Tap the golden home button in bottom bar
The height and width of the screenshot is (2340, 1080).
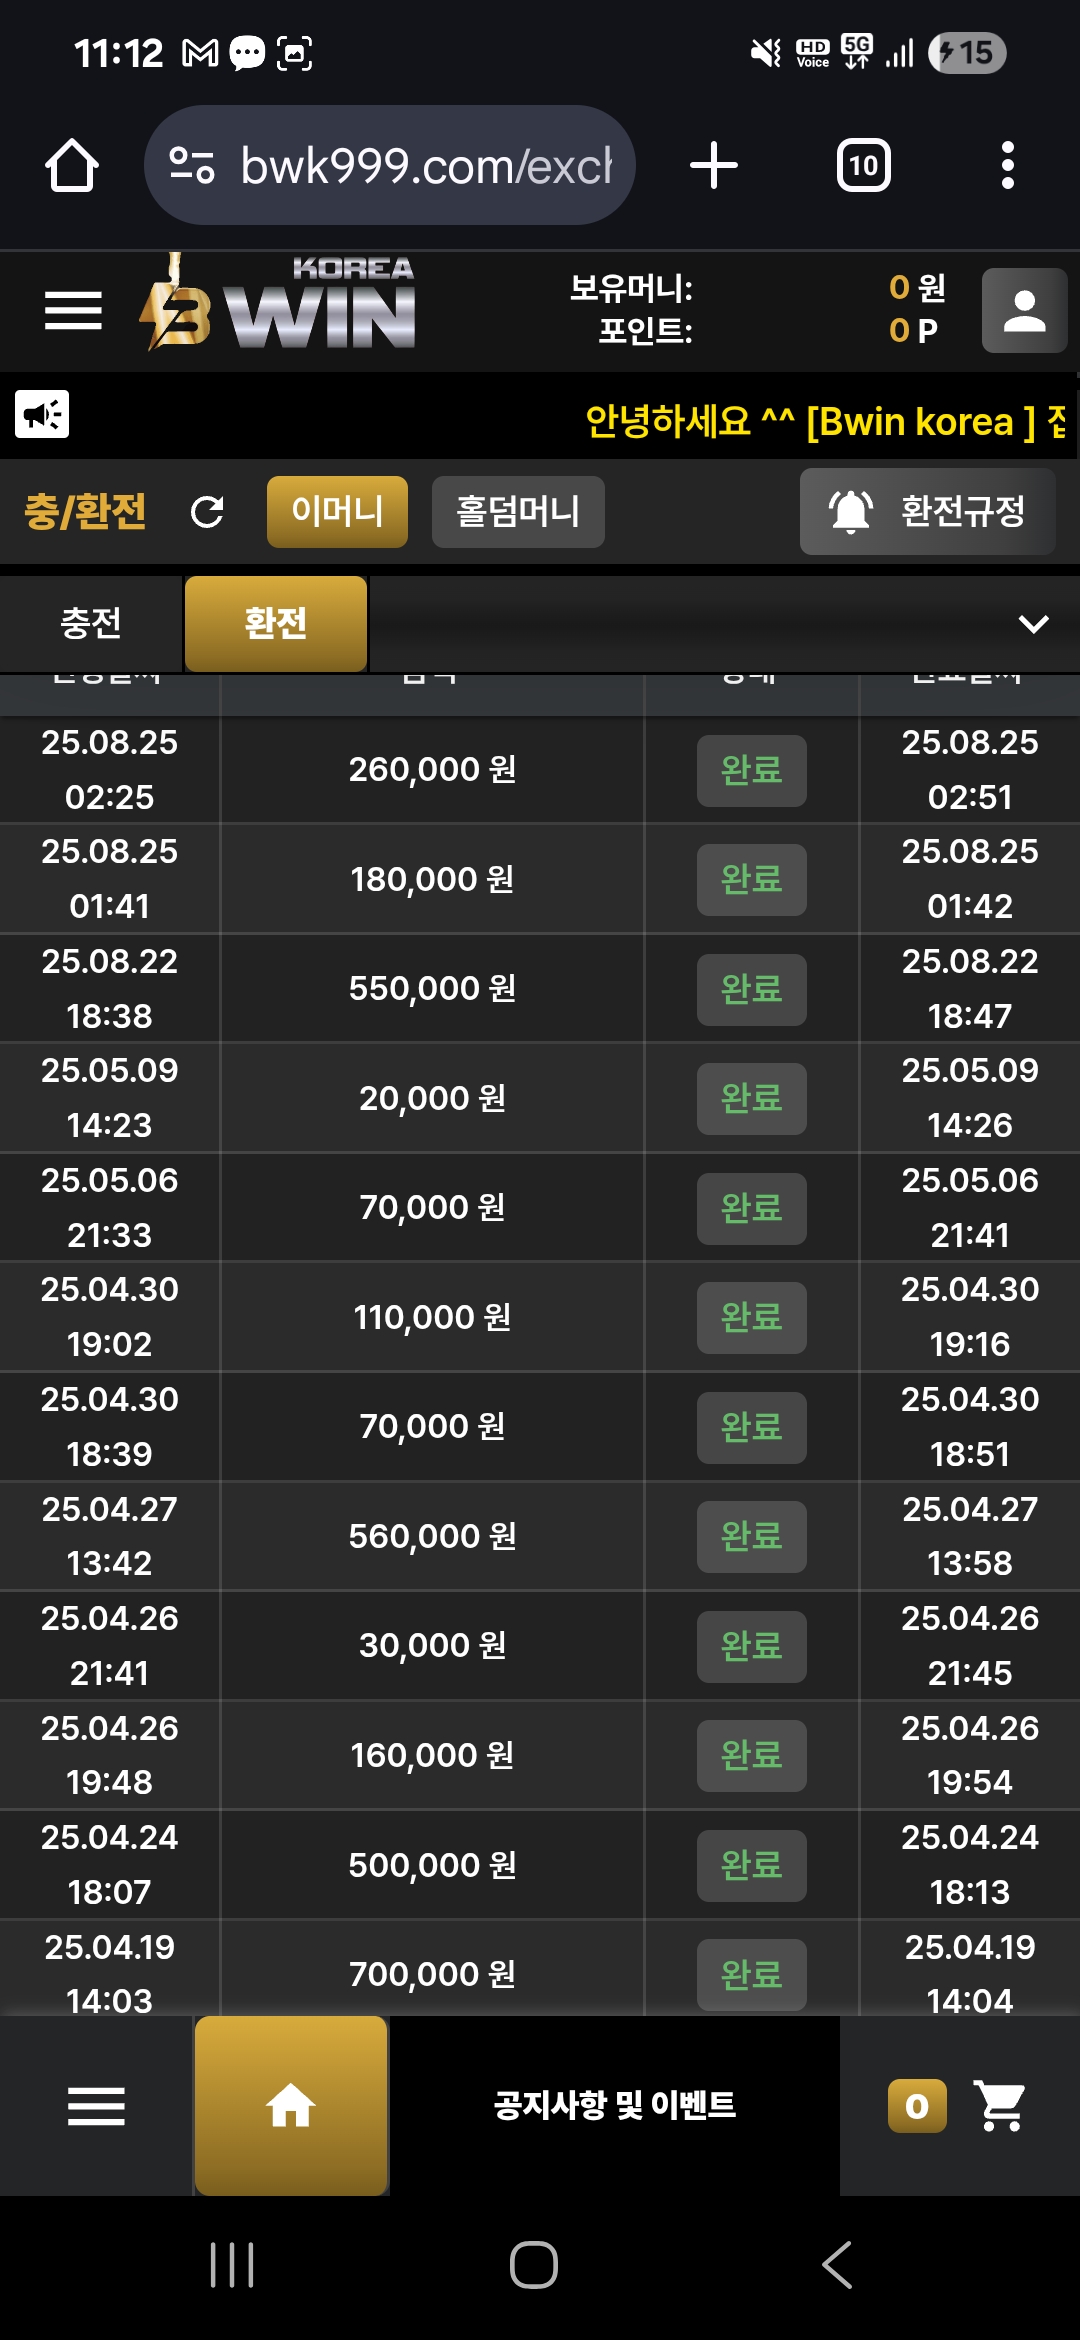tap(291, 2105)
